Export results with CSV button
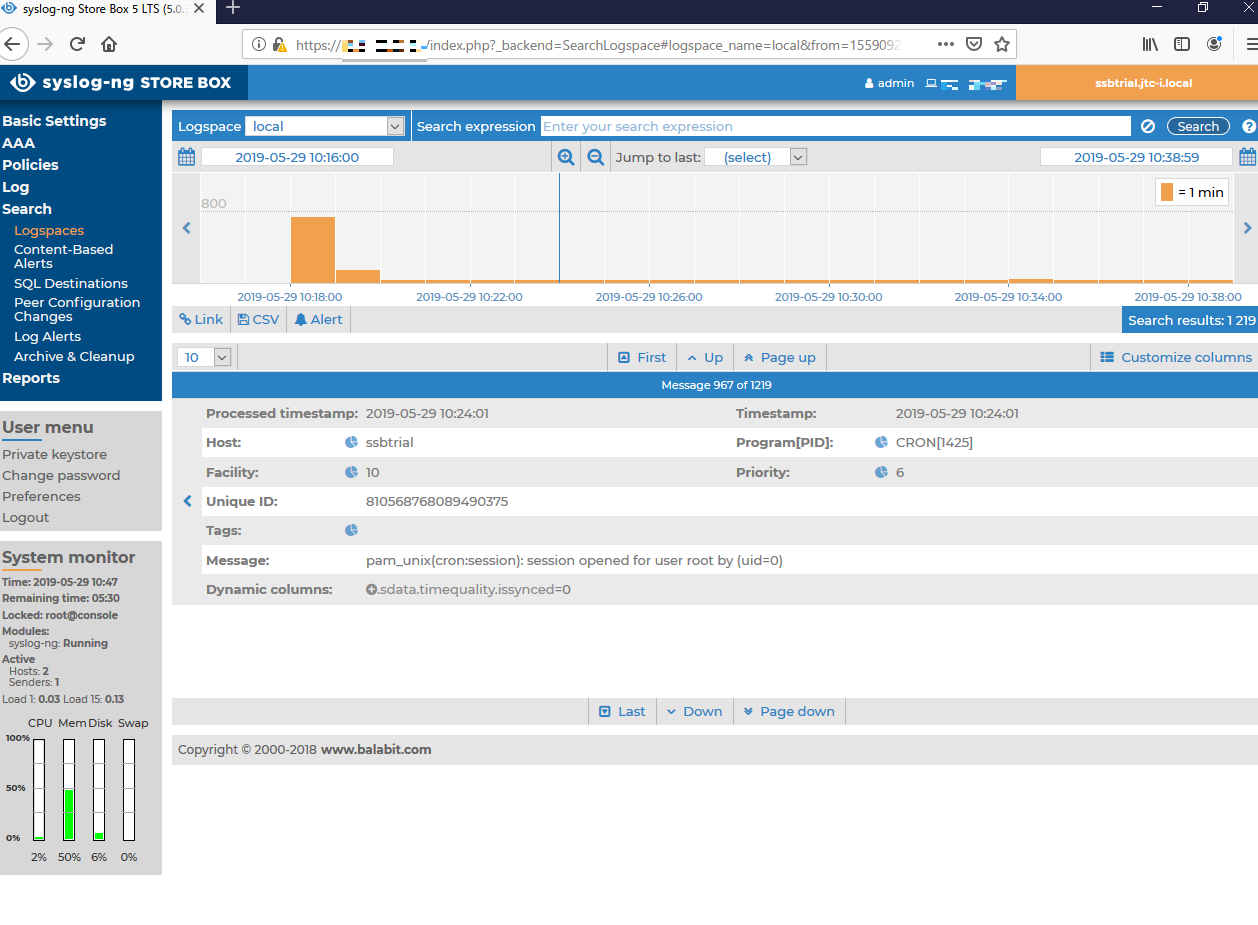The image size is (1258, 925). click(258, 320)
